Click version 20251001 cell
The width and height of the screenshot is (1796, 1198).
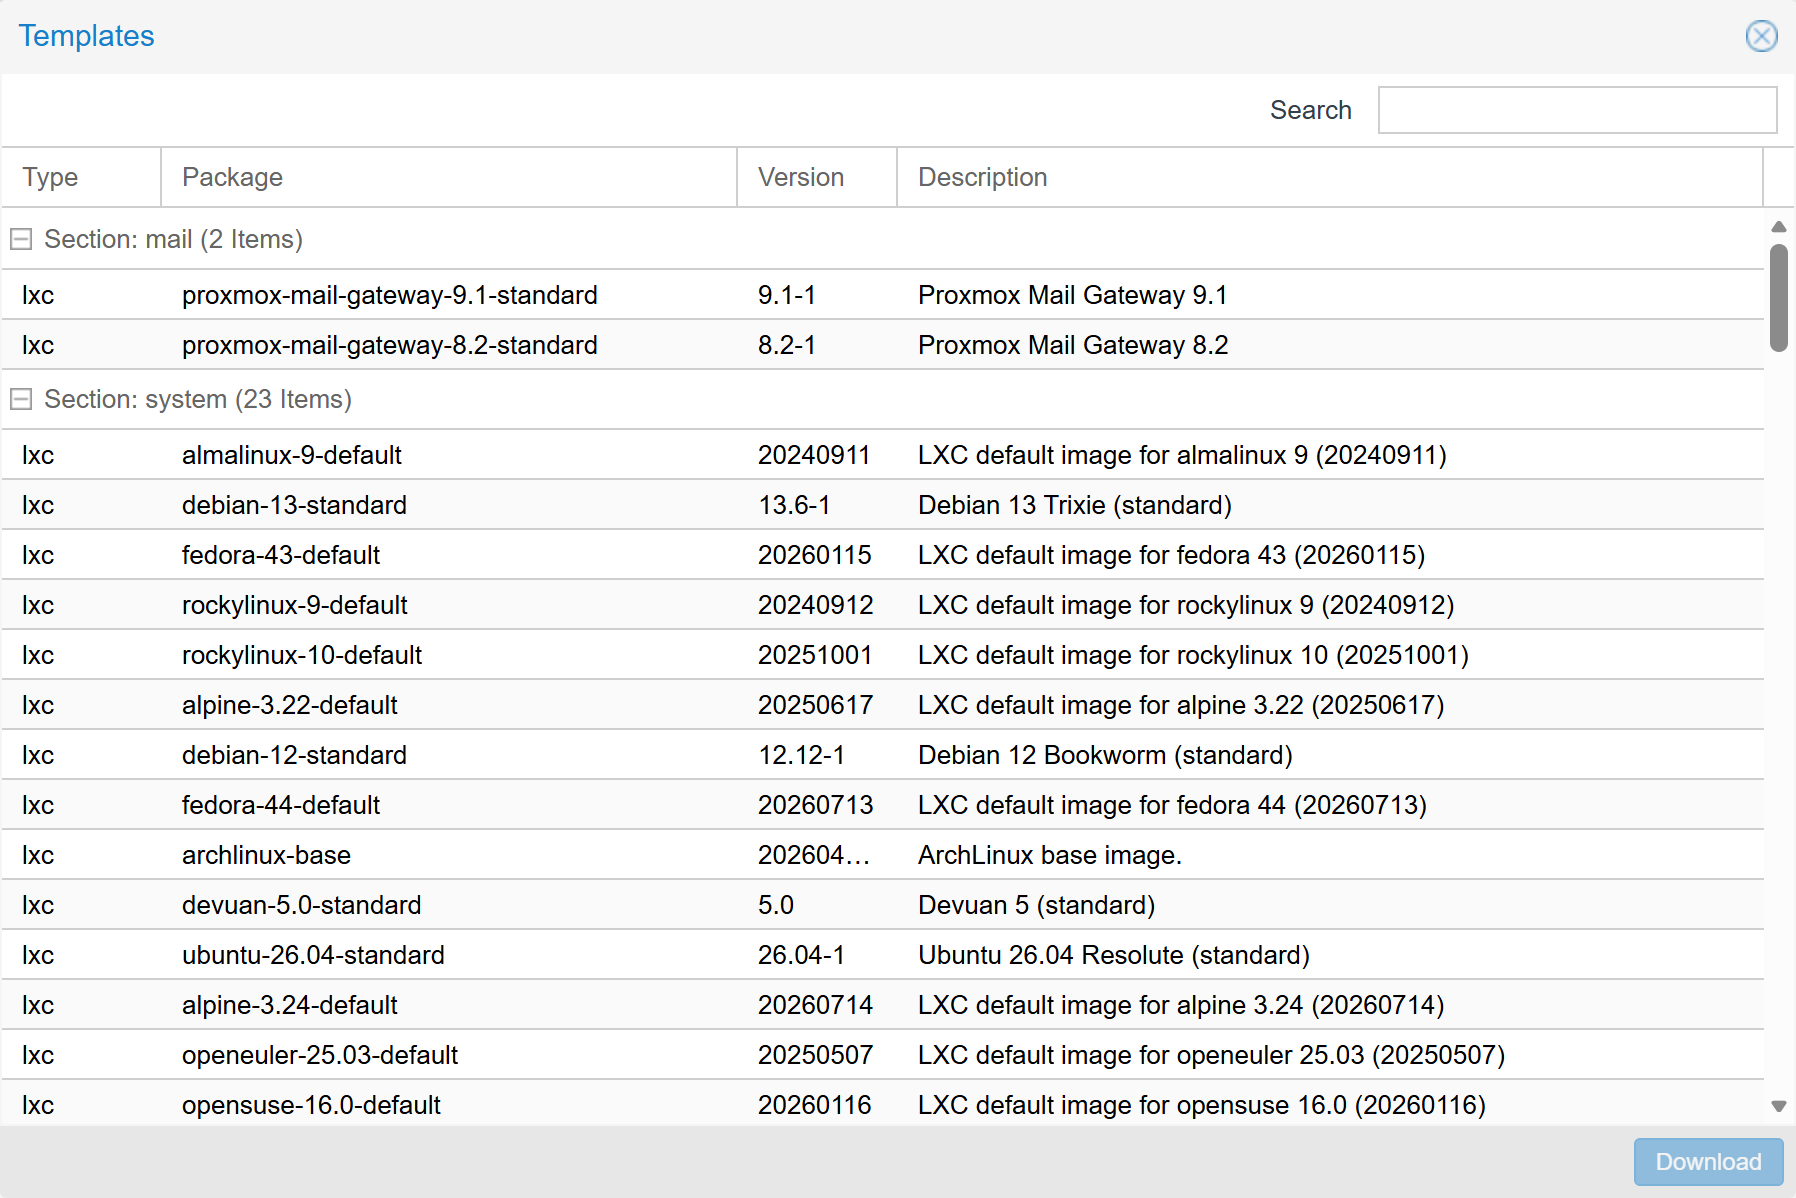[814, 655]
